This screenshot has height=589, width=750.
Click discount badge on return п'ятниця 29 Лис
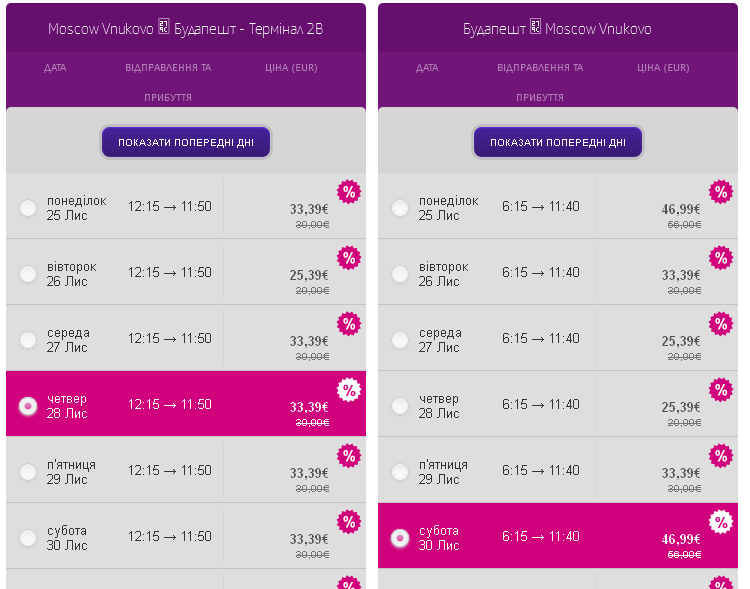(721, 456)
